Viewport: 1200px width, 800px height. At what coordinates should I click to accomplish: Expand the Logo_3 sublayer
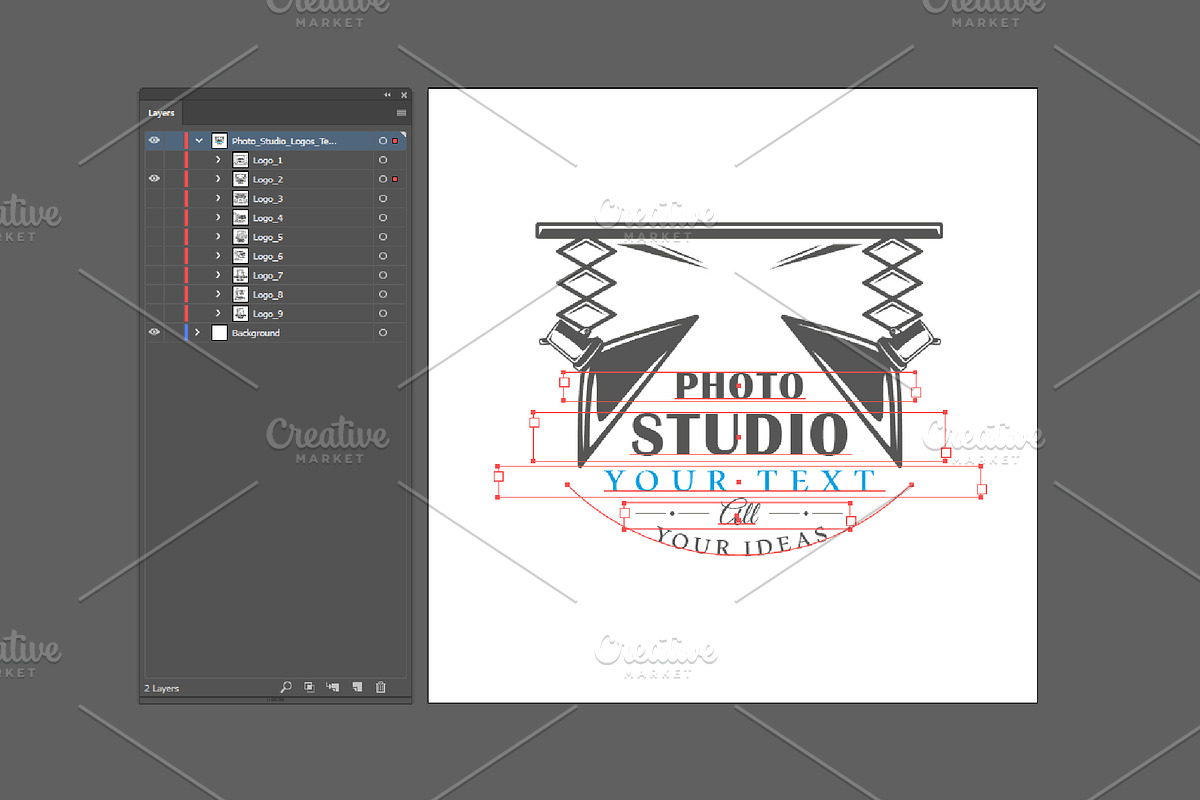(x=218, y=199)
